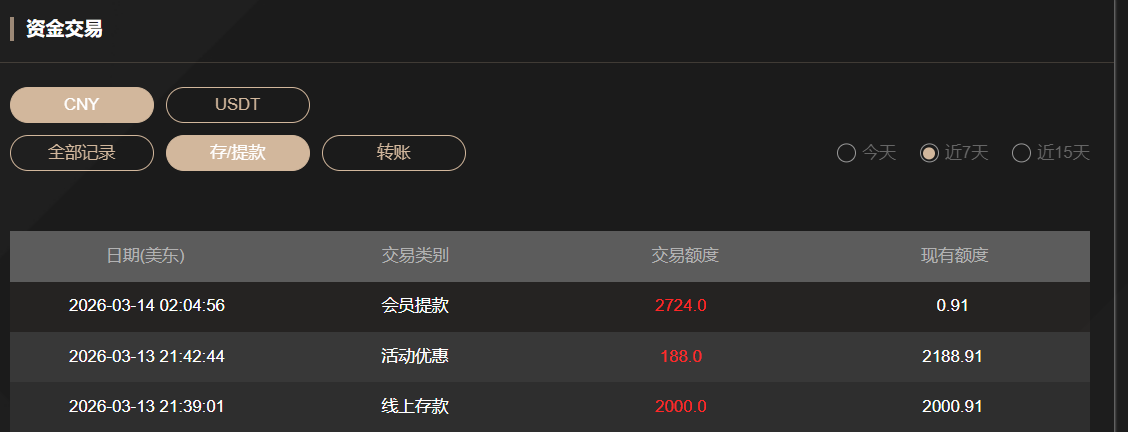The height and width of the screenshot is (432, 1128).
Task: Click the 交易类别 column header
Action: (x=415, y=256)
